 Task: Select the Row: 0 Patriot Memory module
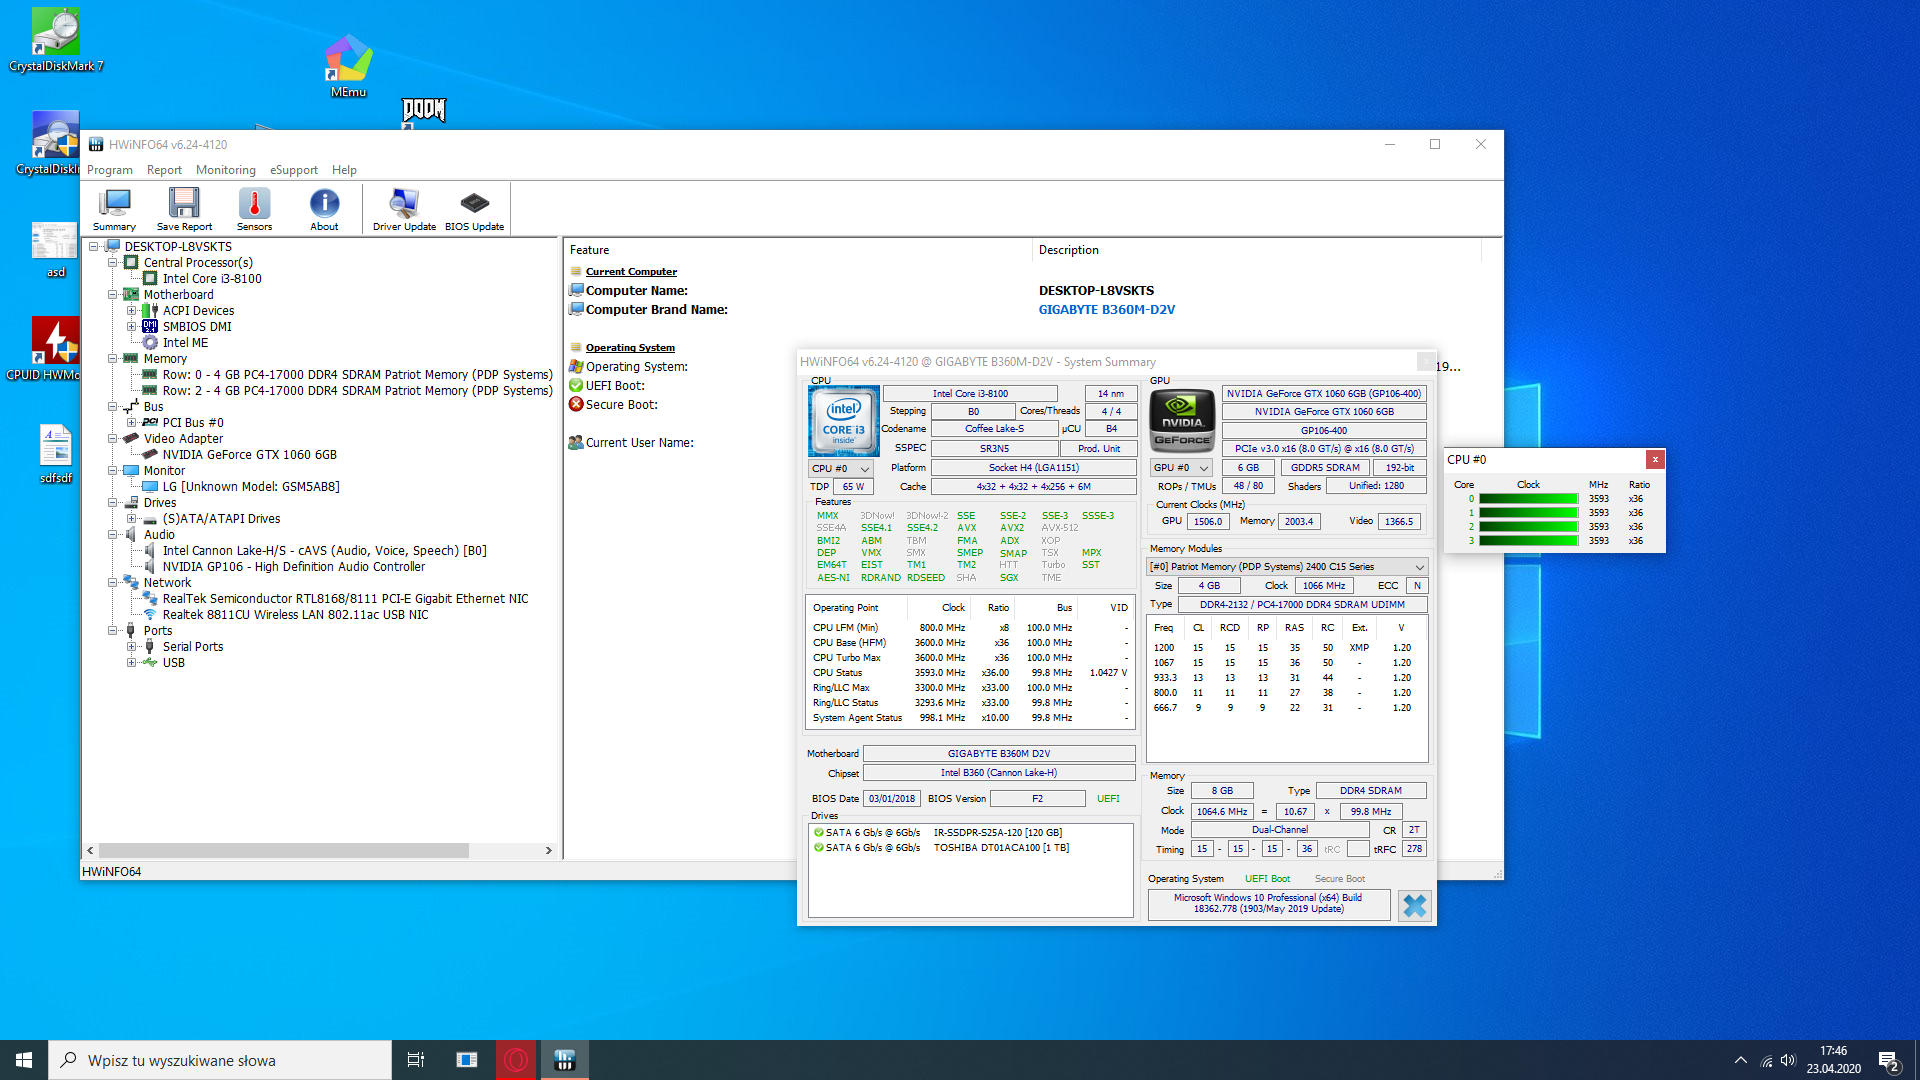click(357, 375)
